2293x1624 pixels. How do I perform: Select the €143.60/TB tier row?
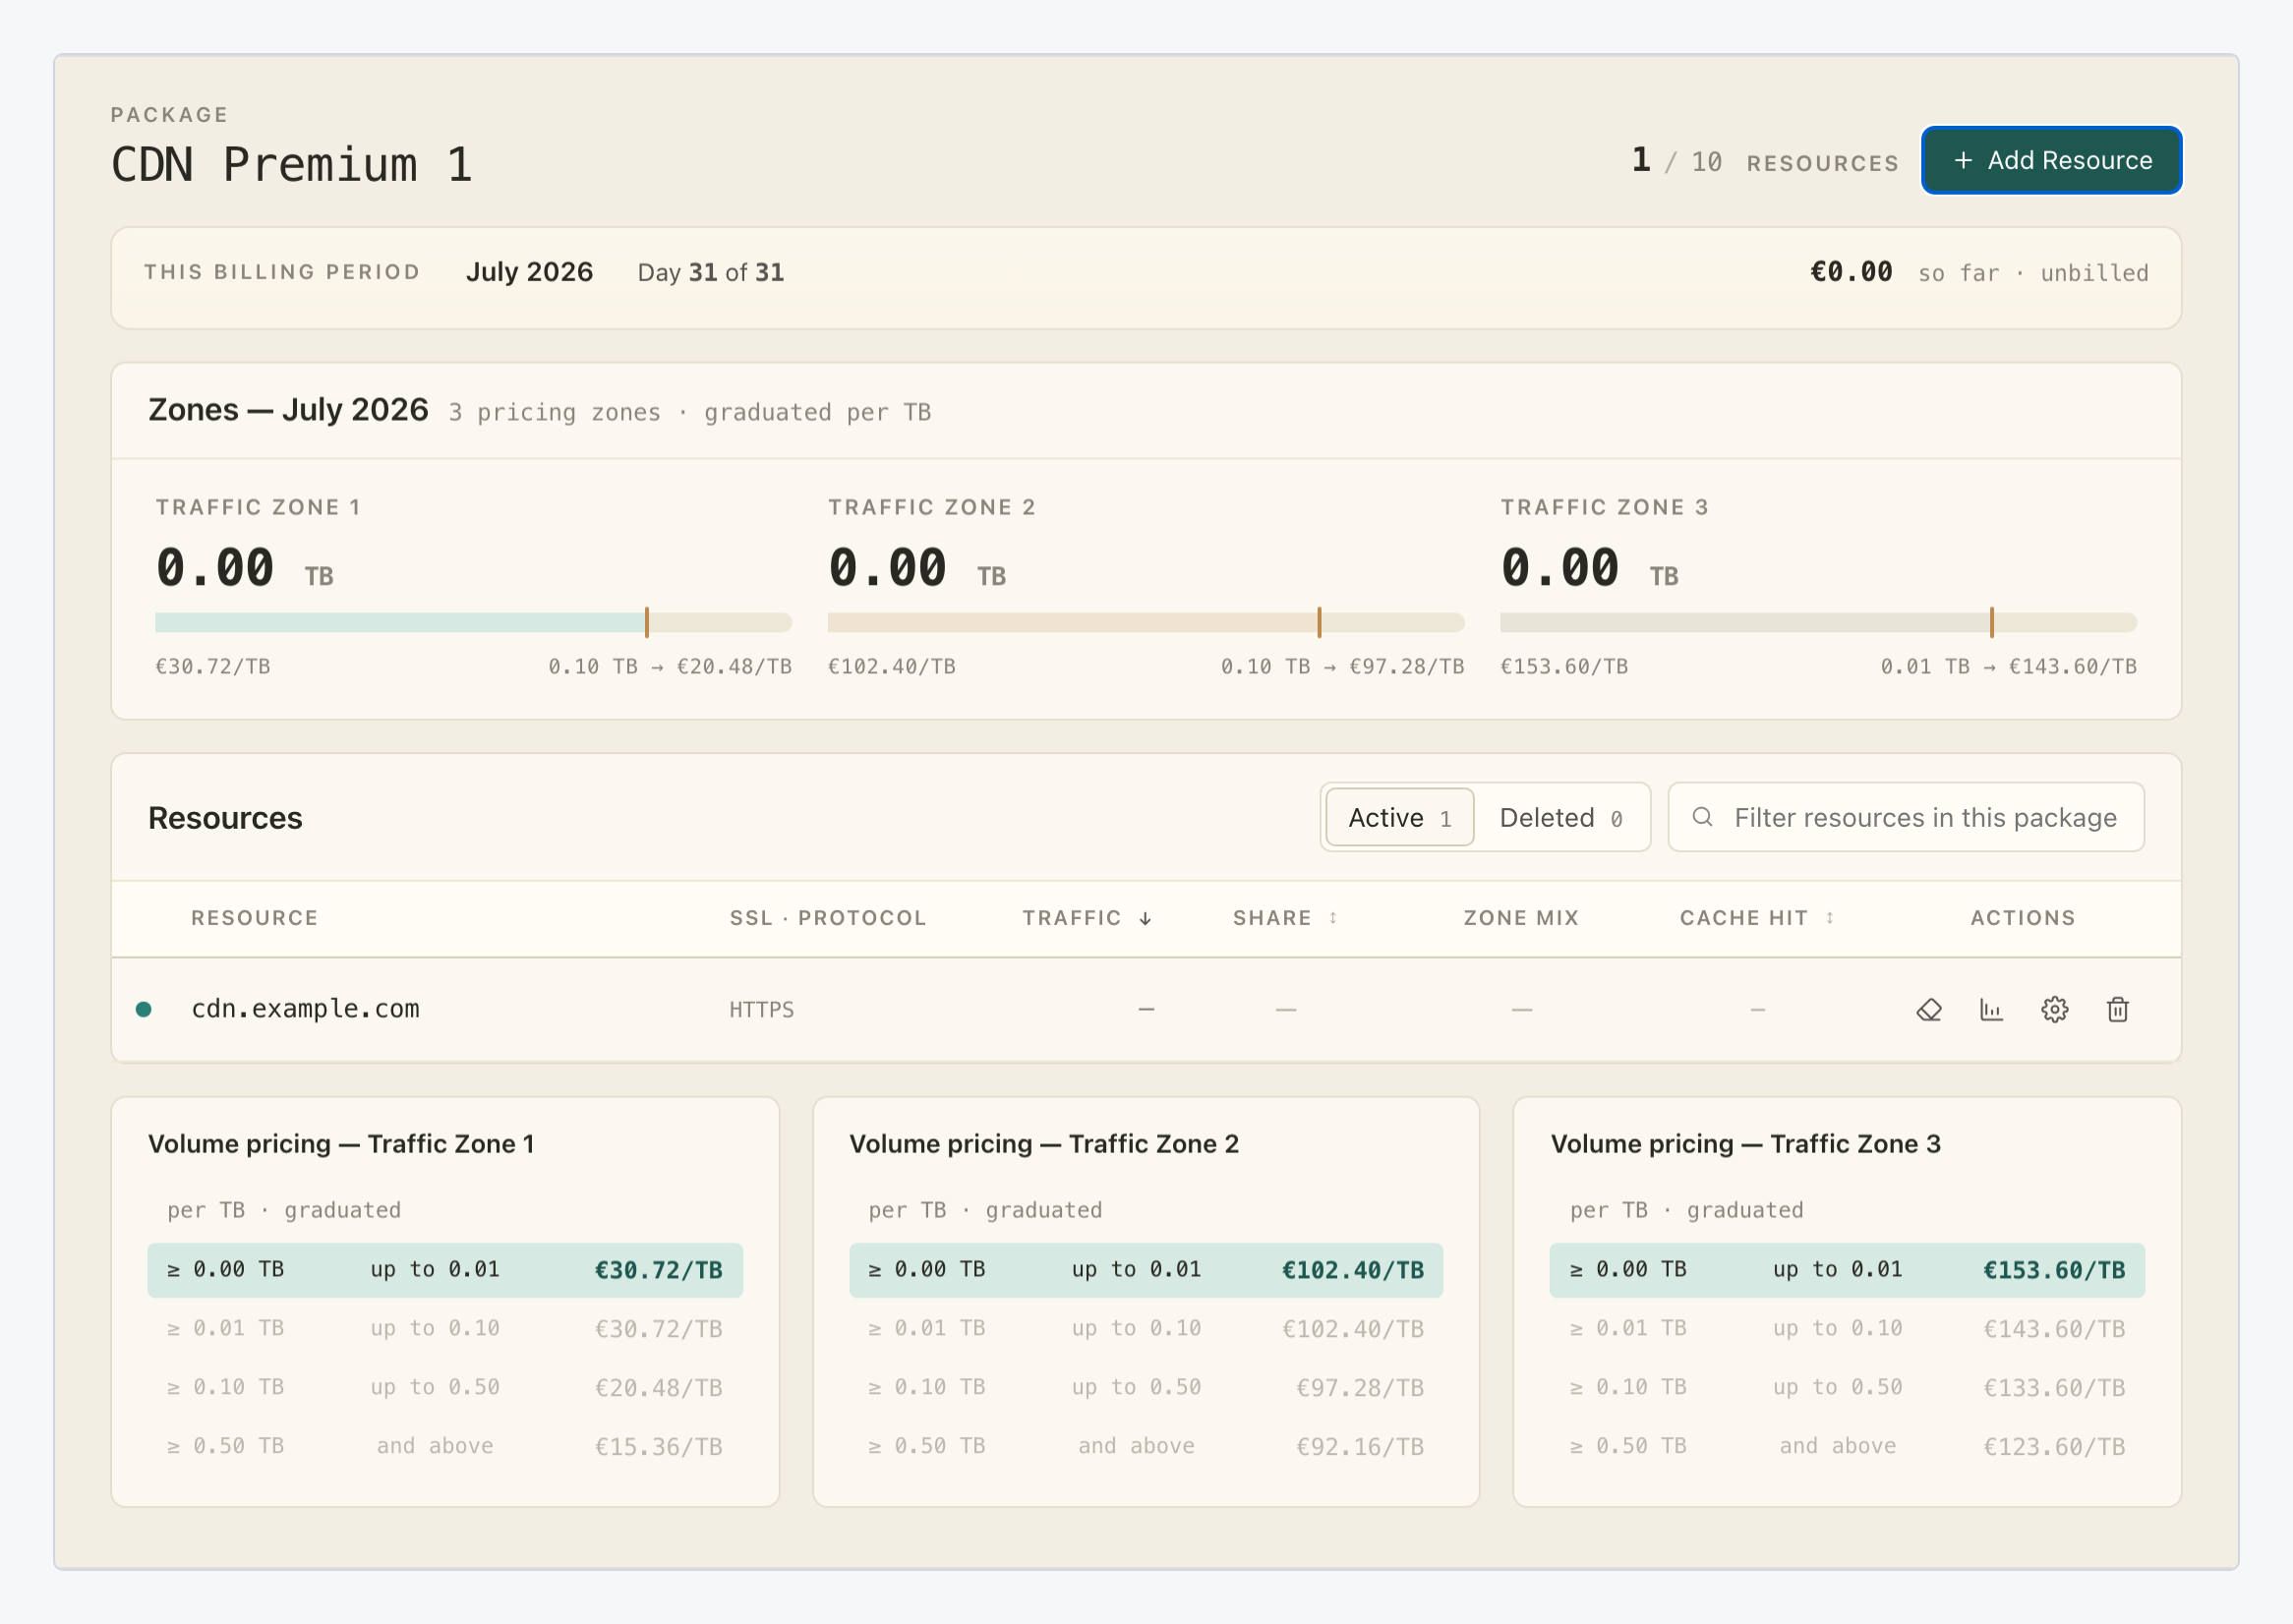coord(1847,1329)
